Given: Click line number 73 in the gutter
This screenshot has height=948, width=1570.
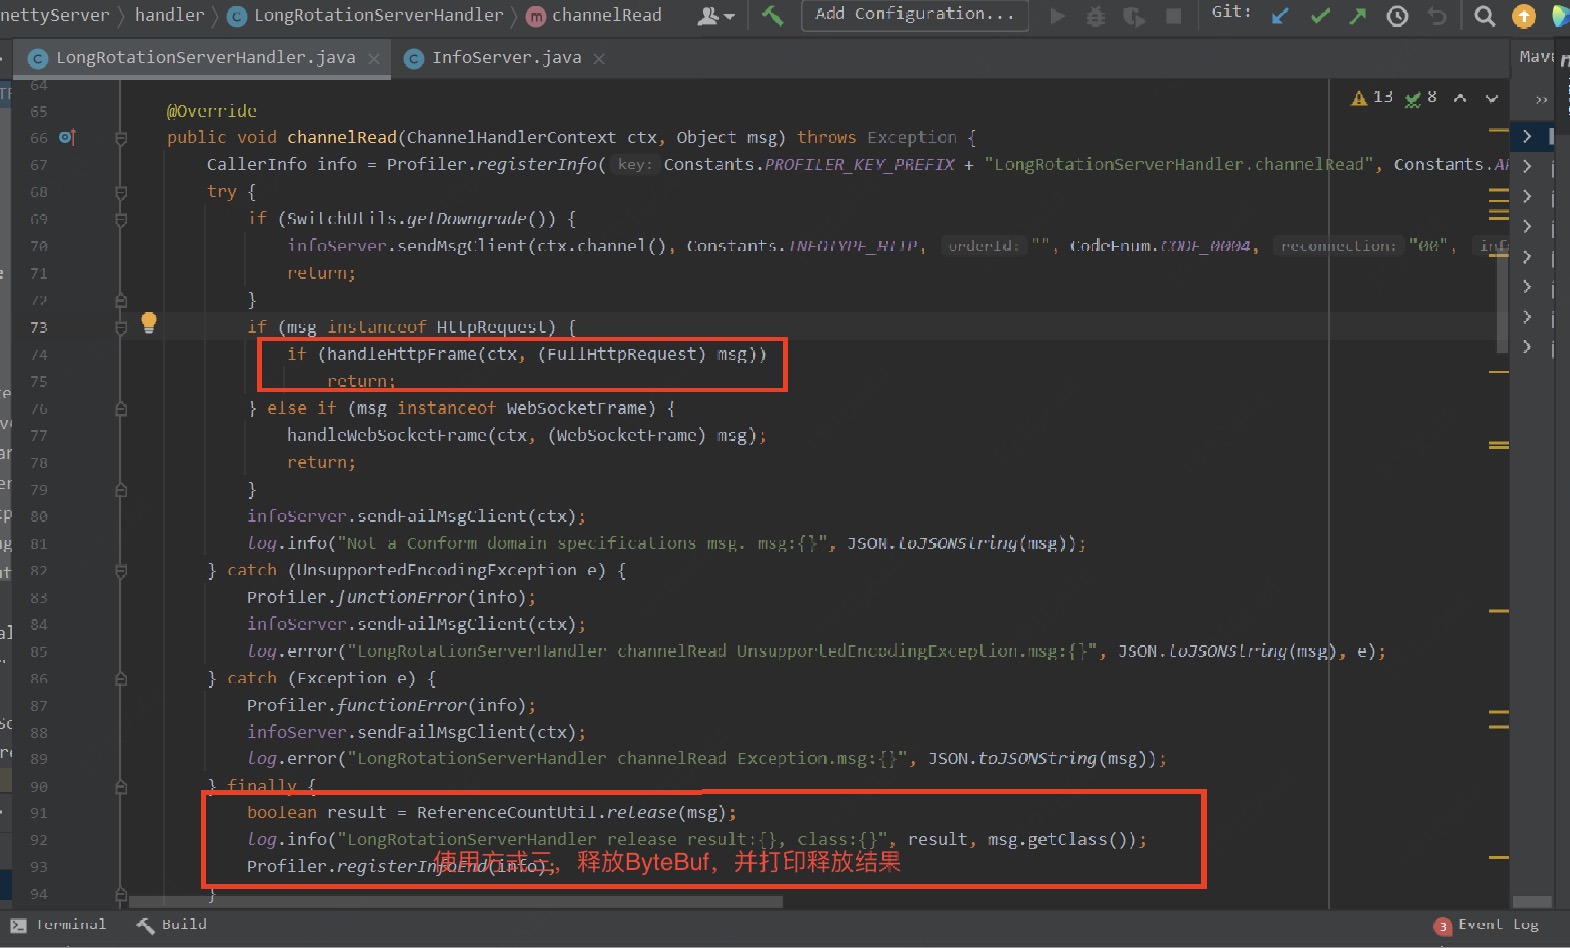Looking at the screenshot, I should click(38, 327).
